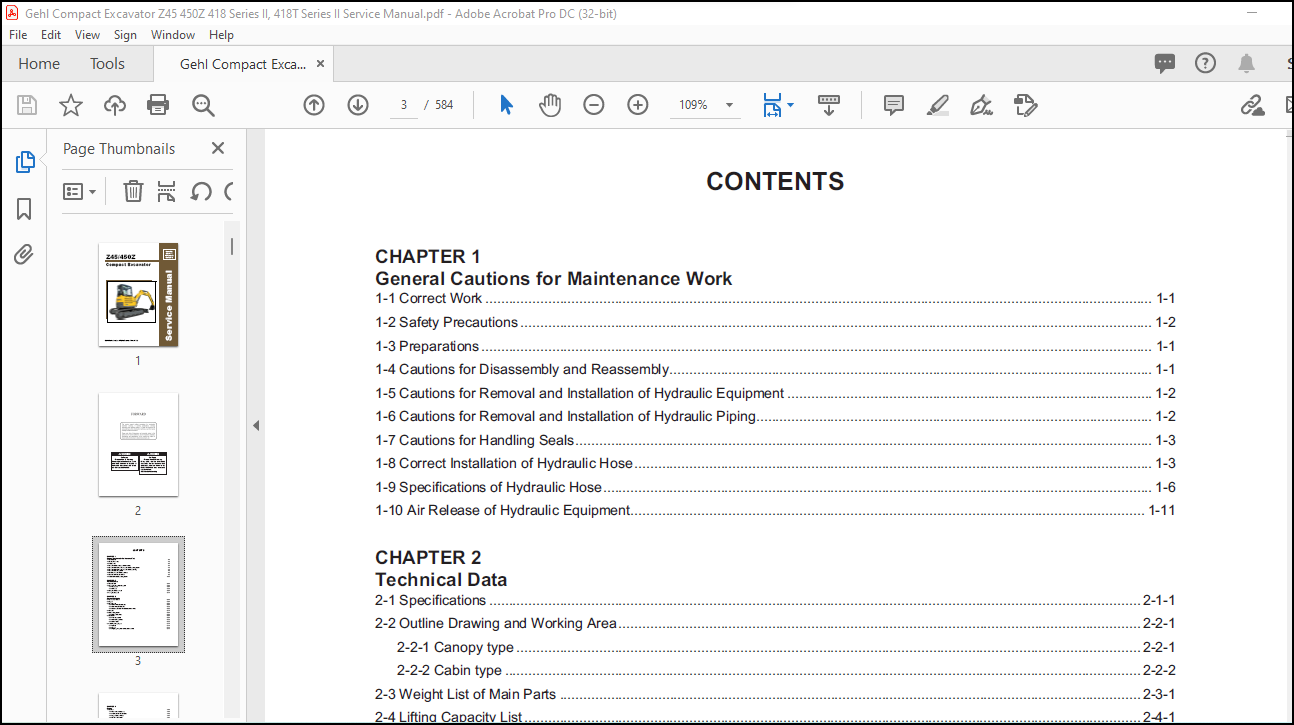Click the 109% zoom value field
Viewport: 1294px width, 725px height.
tap(693, 105)
